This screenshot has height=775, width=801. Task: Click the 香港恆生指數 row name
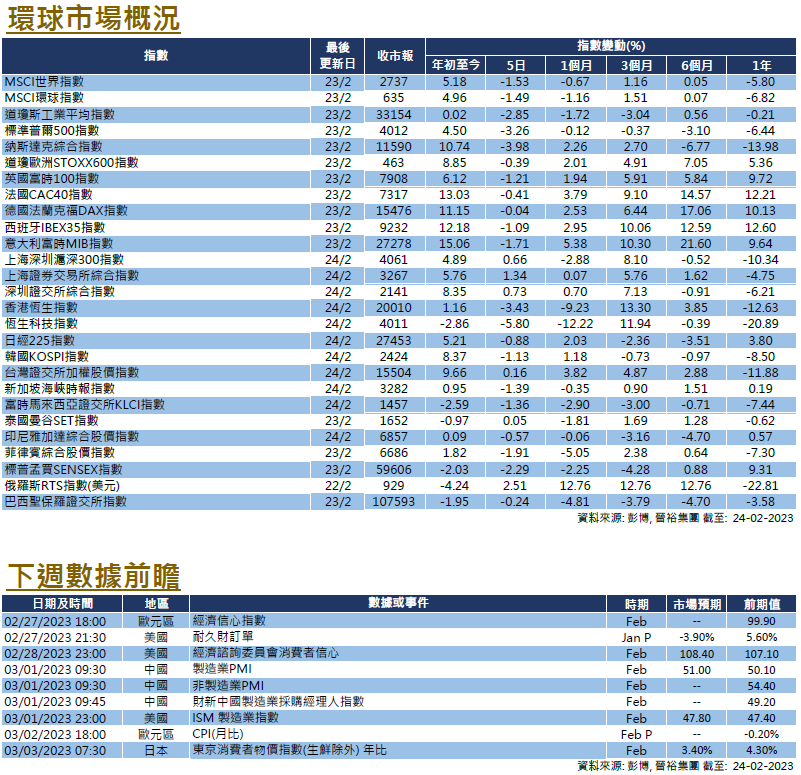click(41, 308)
